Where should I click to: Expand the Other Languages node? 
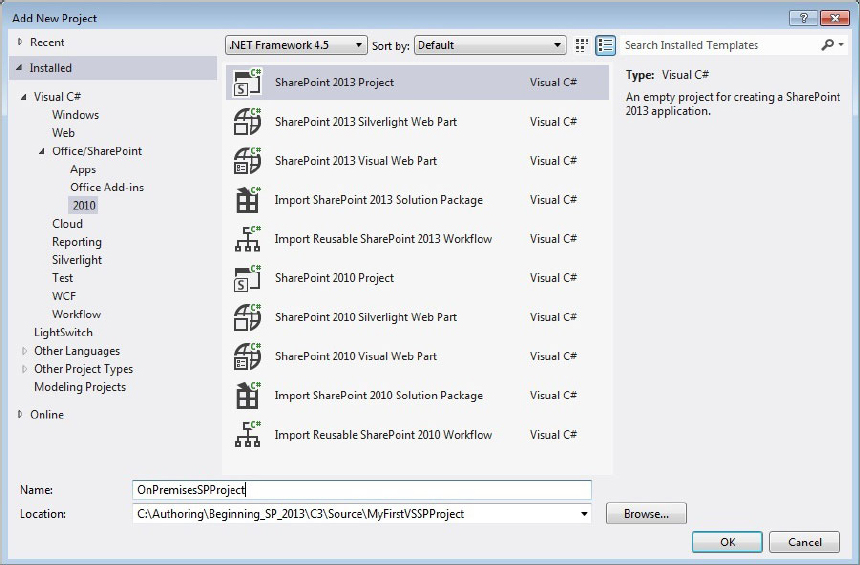24,351
